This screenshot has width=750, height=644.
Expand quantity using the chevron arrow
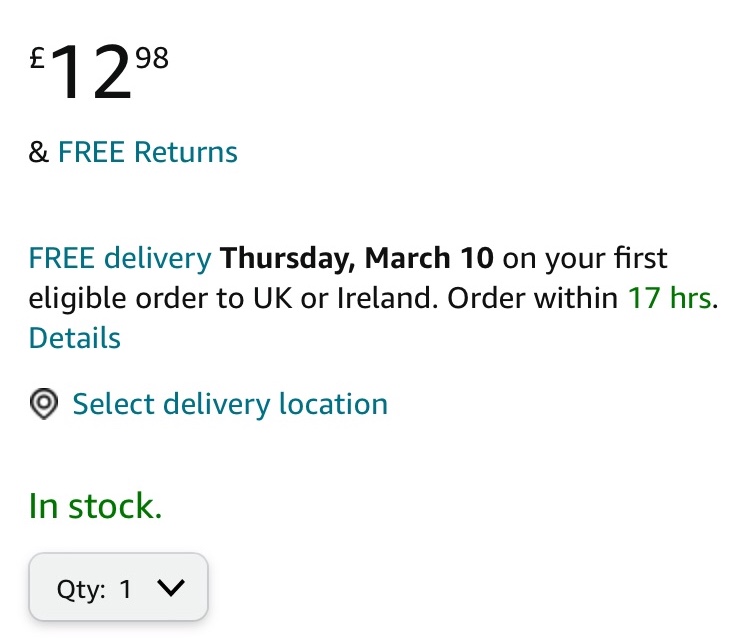[171, 588]
